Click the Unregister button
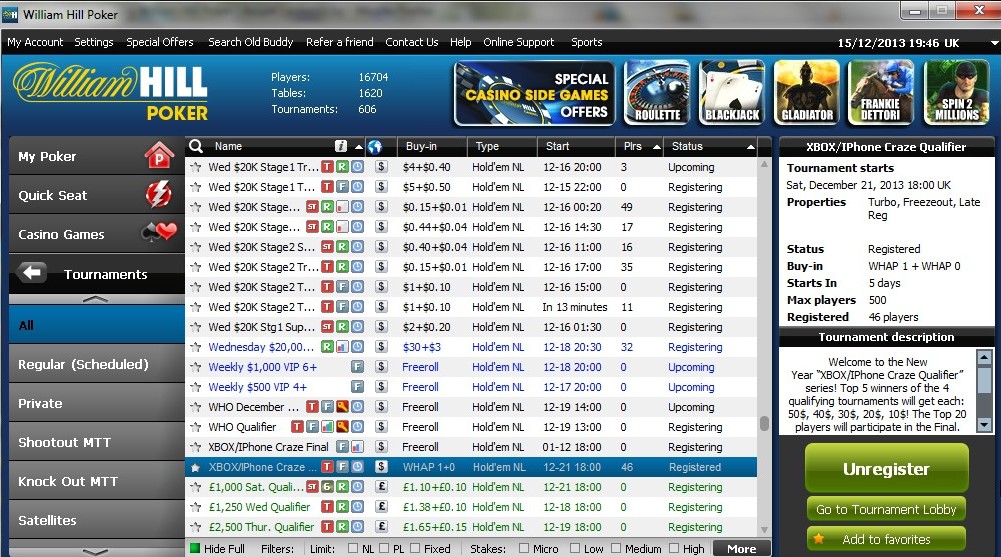 click(886, 468)
